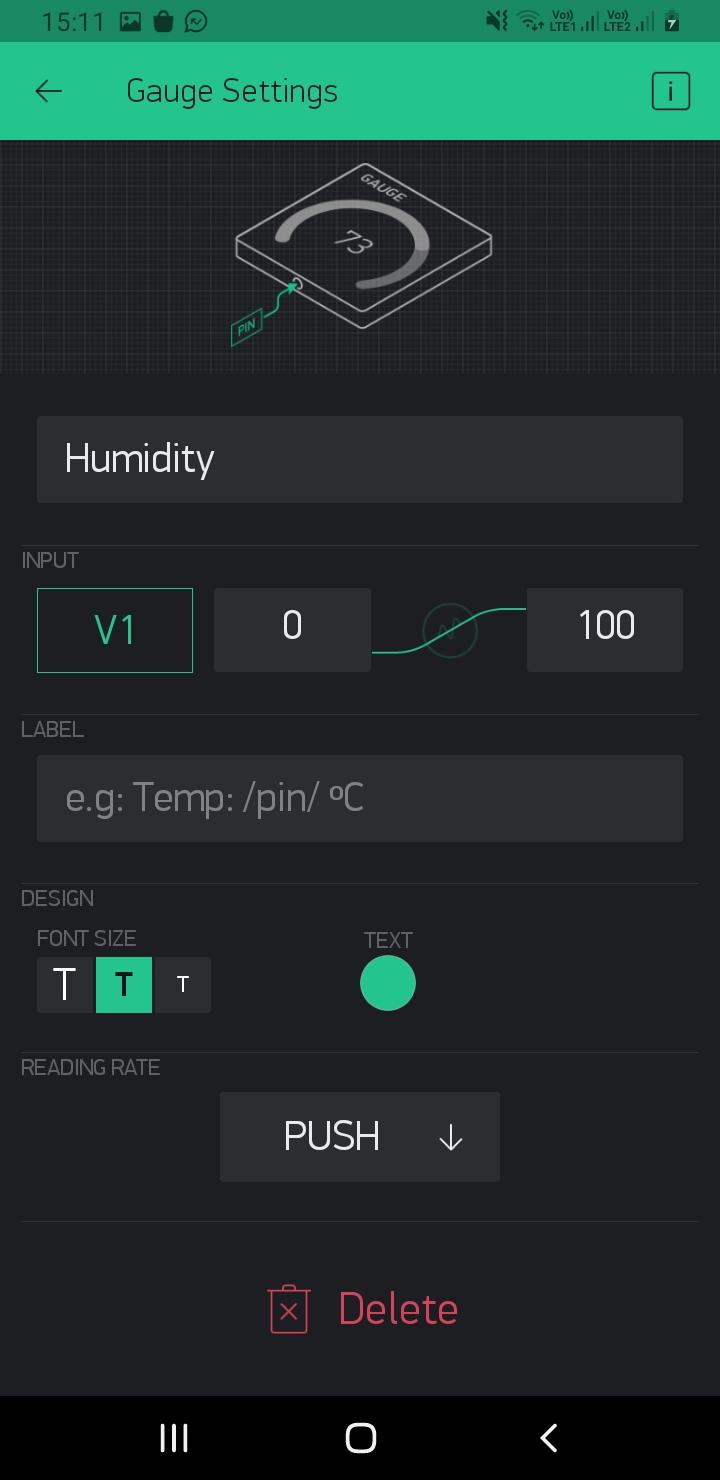
Task: Open the V1 pin selector
Action: [x=115, y=630]
